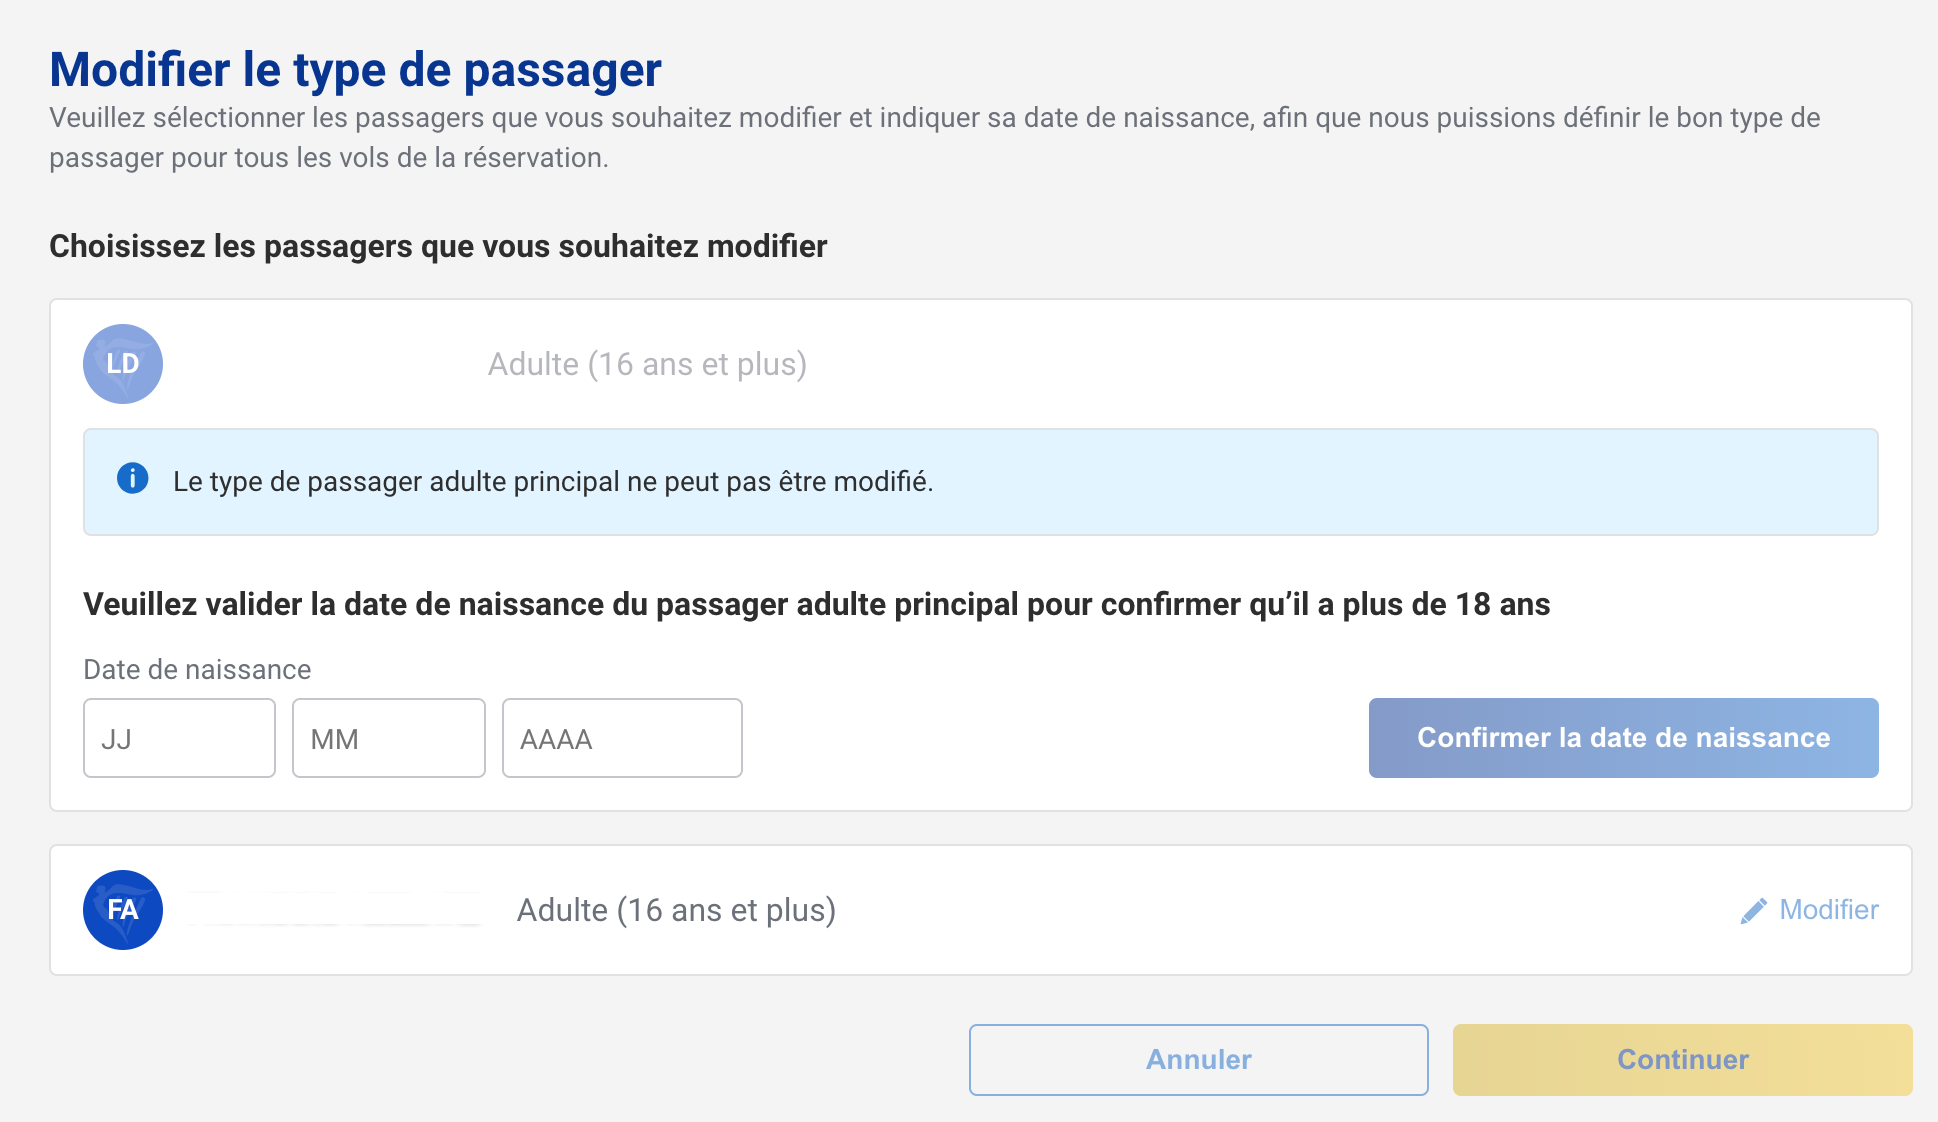The image size is (1938, 1122).
Task: Focus the MM month input field
Action: point(389,738)
